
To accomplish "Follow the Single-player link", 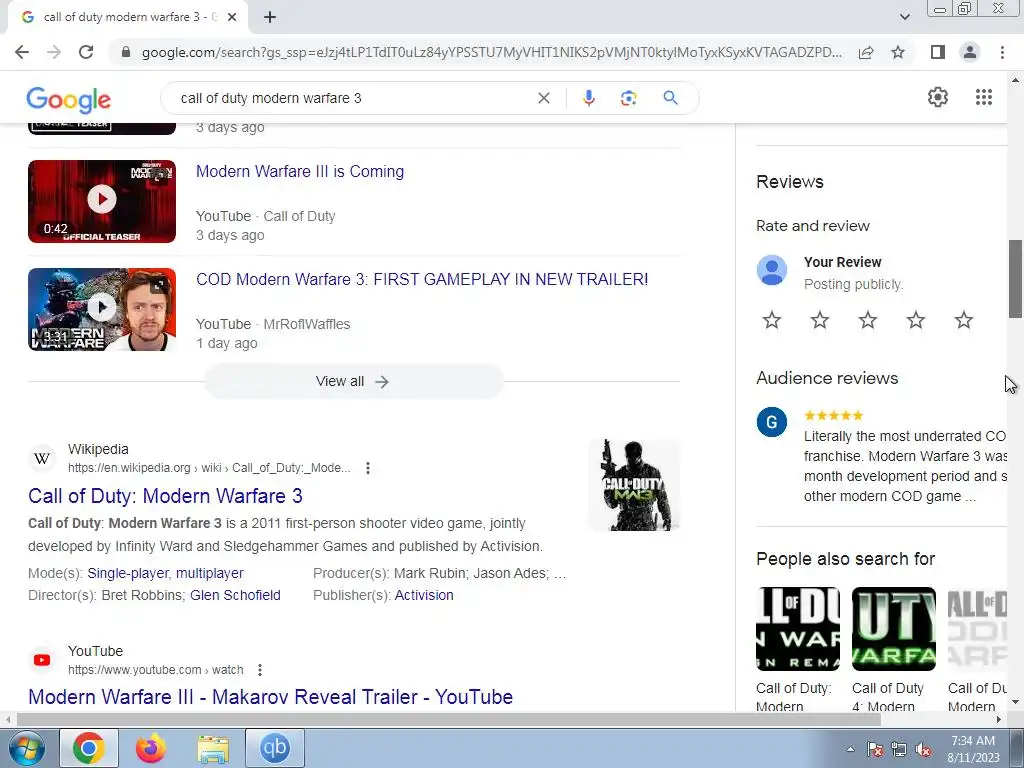I will (128, 573).
